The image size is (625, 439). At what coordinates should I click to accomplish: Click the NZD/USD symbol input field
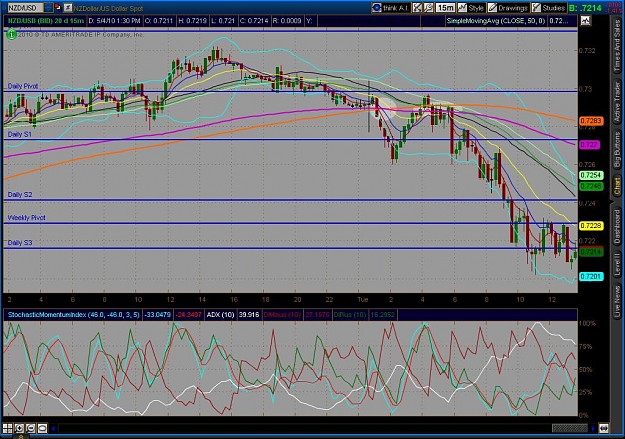[25, 8]
